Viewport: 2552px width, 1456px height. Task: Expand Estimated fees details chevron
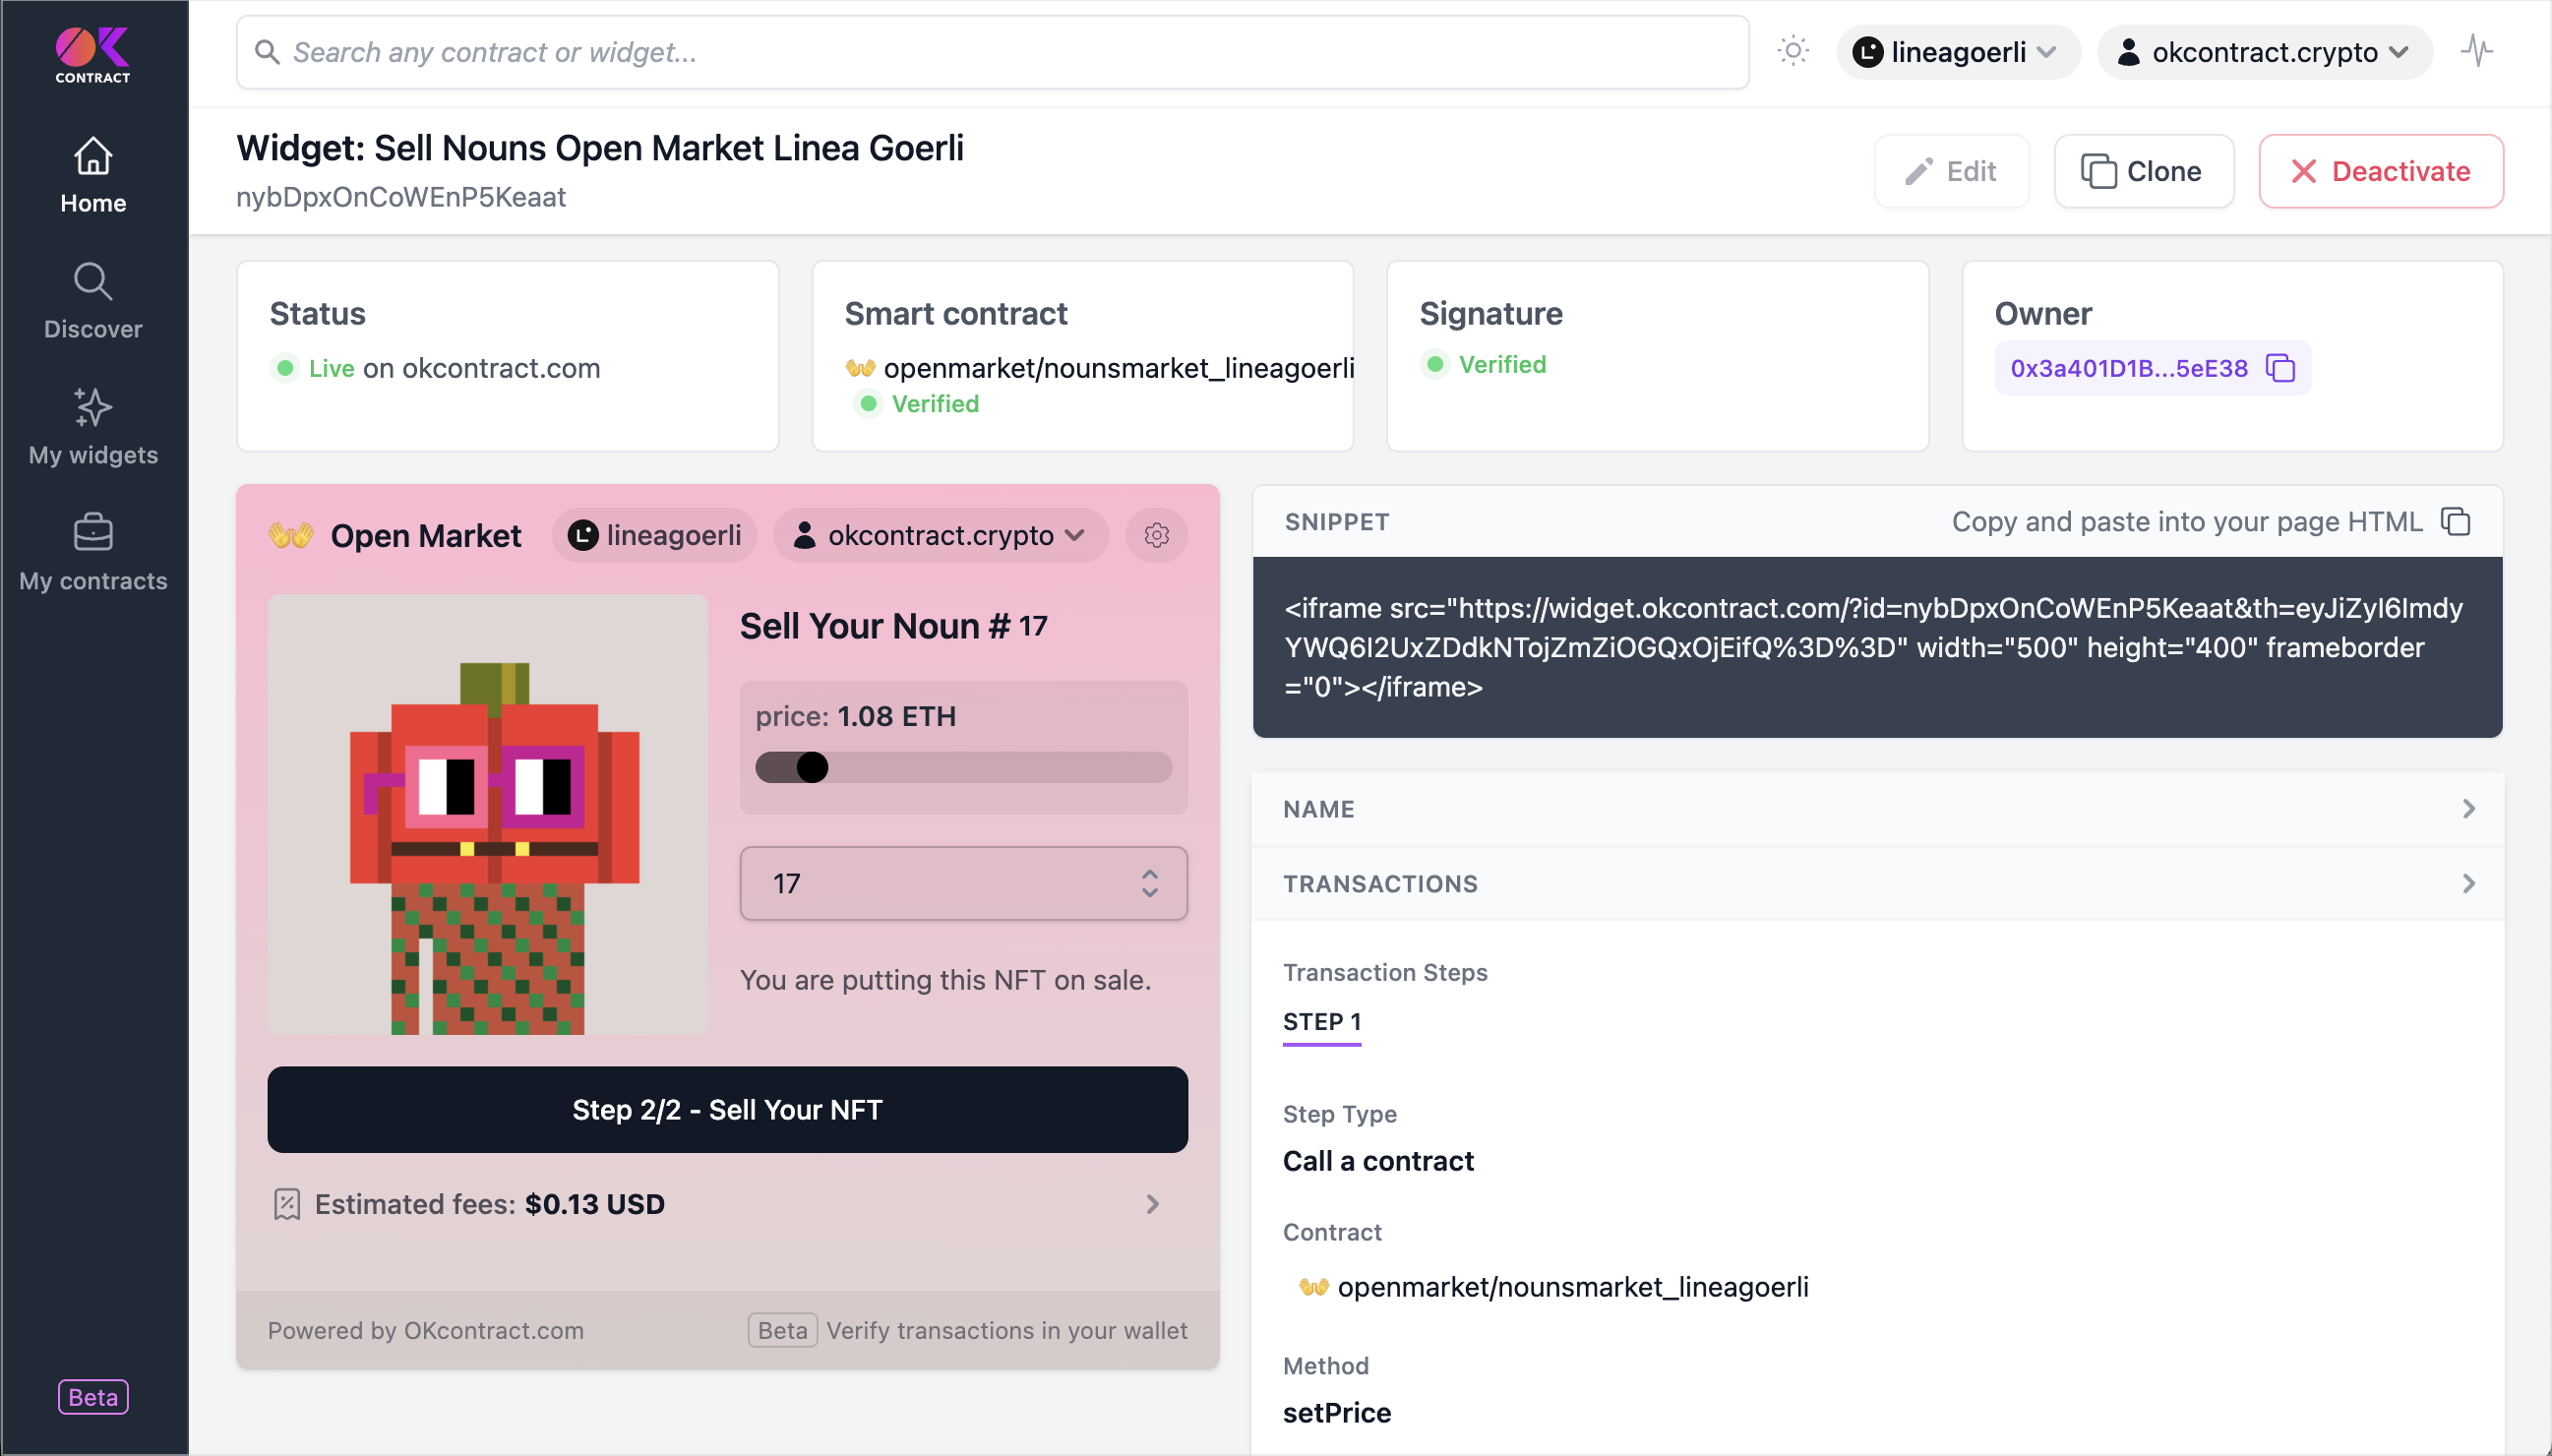pyautogui.click(x=1152, y=1204)
